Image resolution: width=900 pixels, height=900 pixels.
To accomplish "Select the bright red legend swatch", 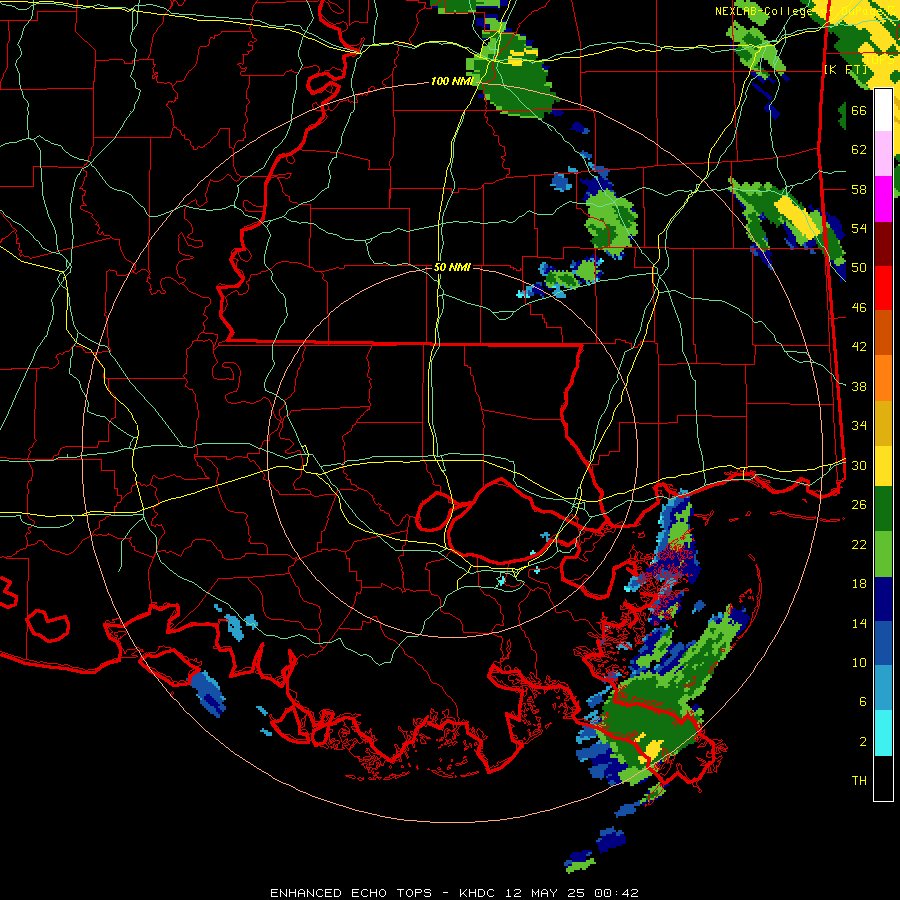I will point(883,288).
